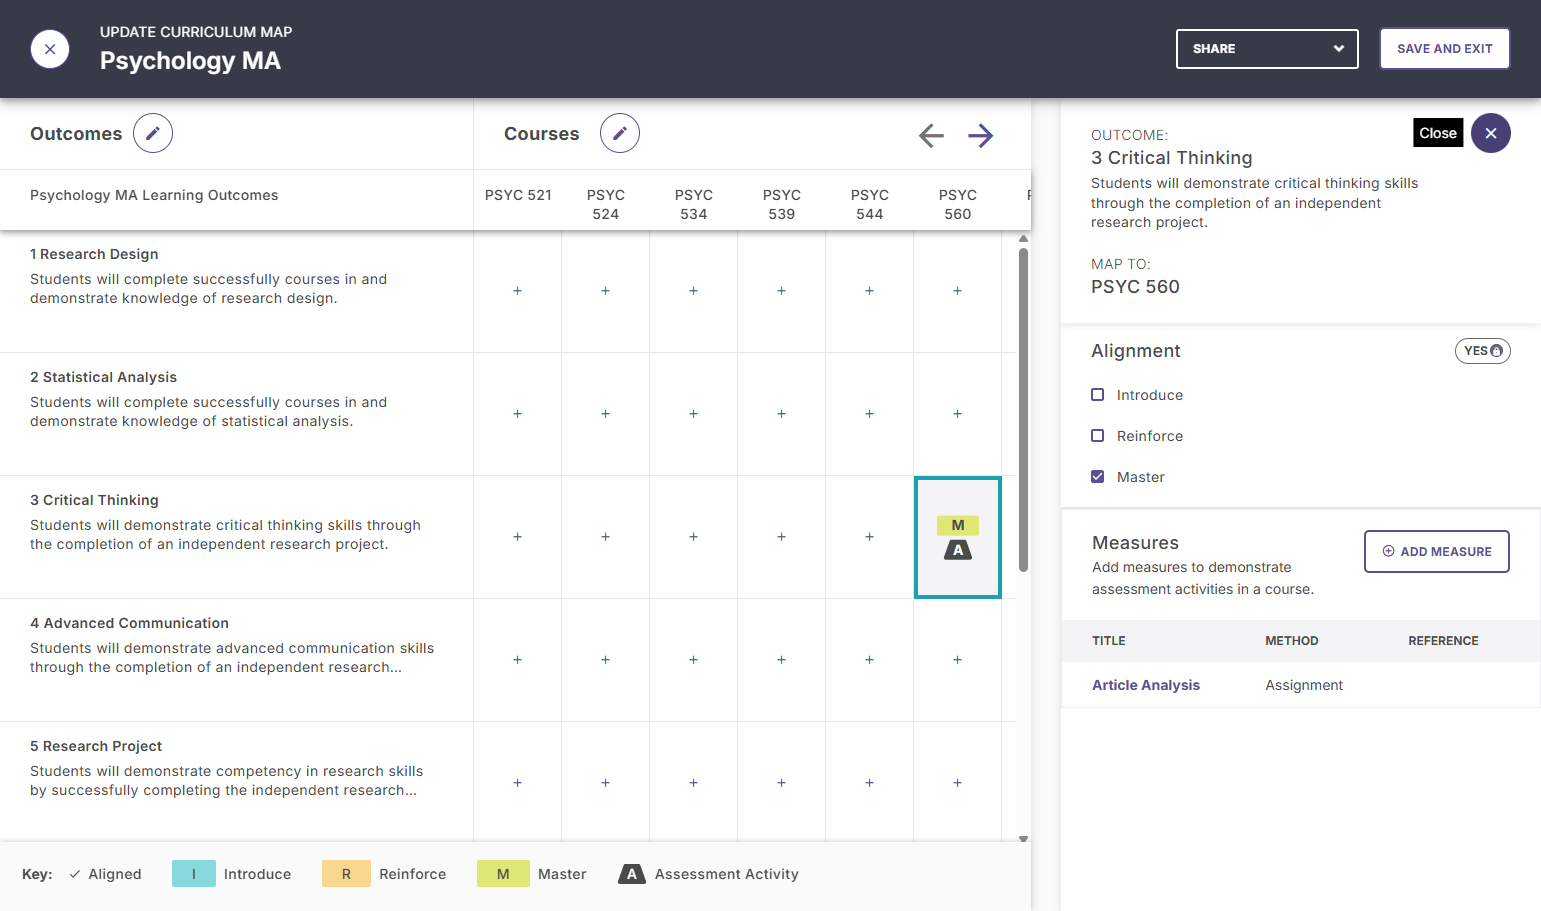Check the Reinforce alignment box
Screen dimensions: 1541x911
[x=1097, y=436]
